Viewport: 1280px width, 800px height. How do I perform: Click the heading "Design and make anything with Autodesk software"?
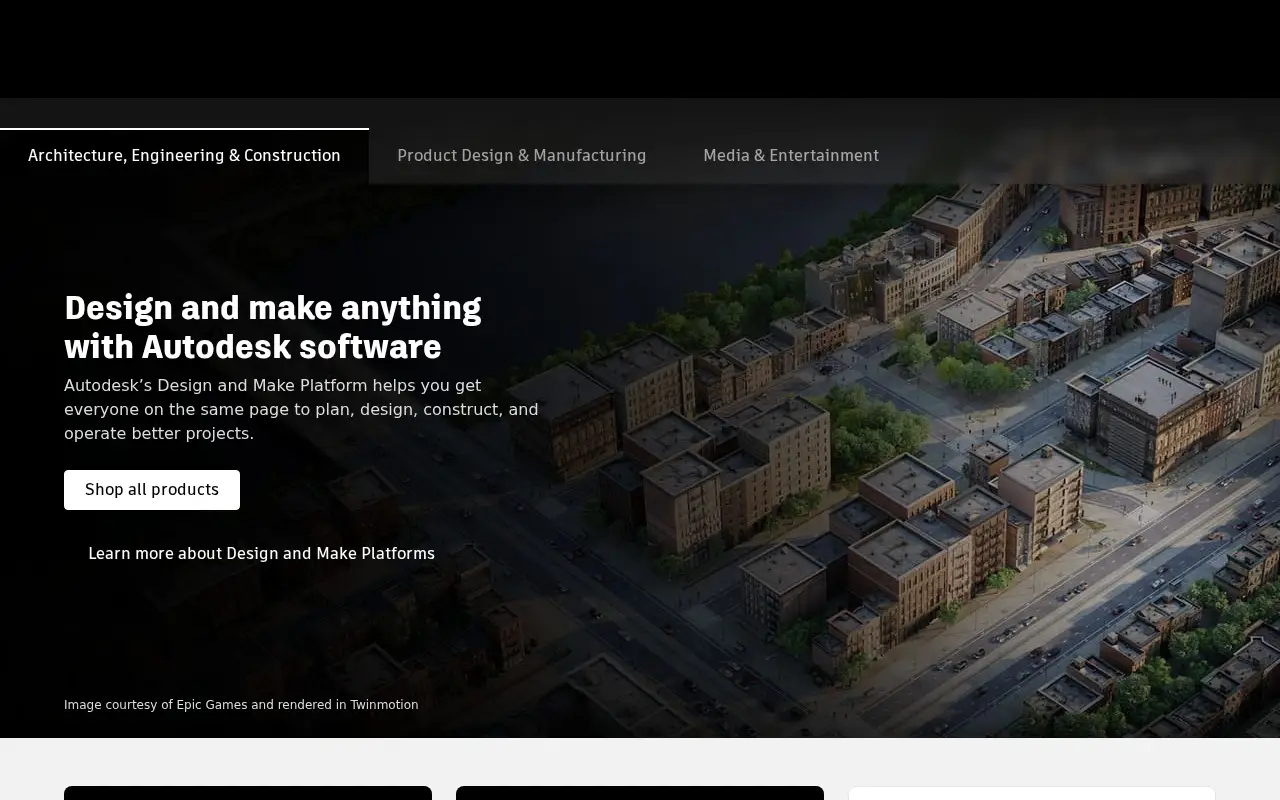[x=273, y=327]
